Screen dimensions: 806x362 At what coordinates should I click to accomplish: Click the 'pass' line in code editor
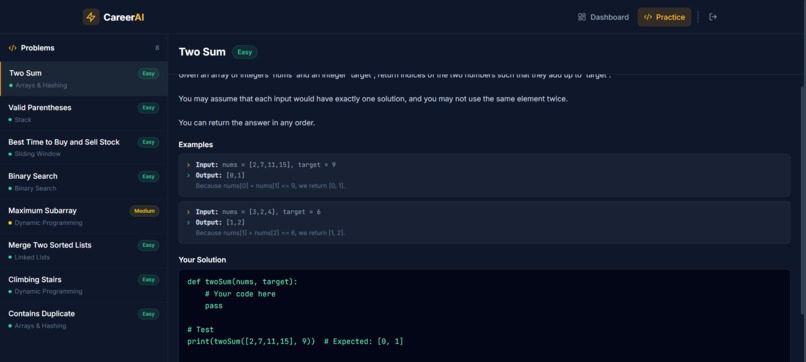pyautogui.click(x=213, y=306)
